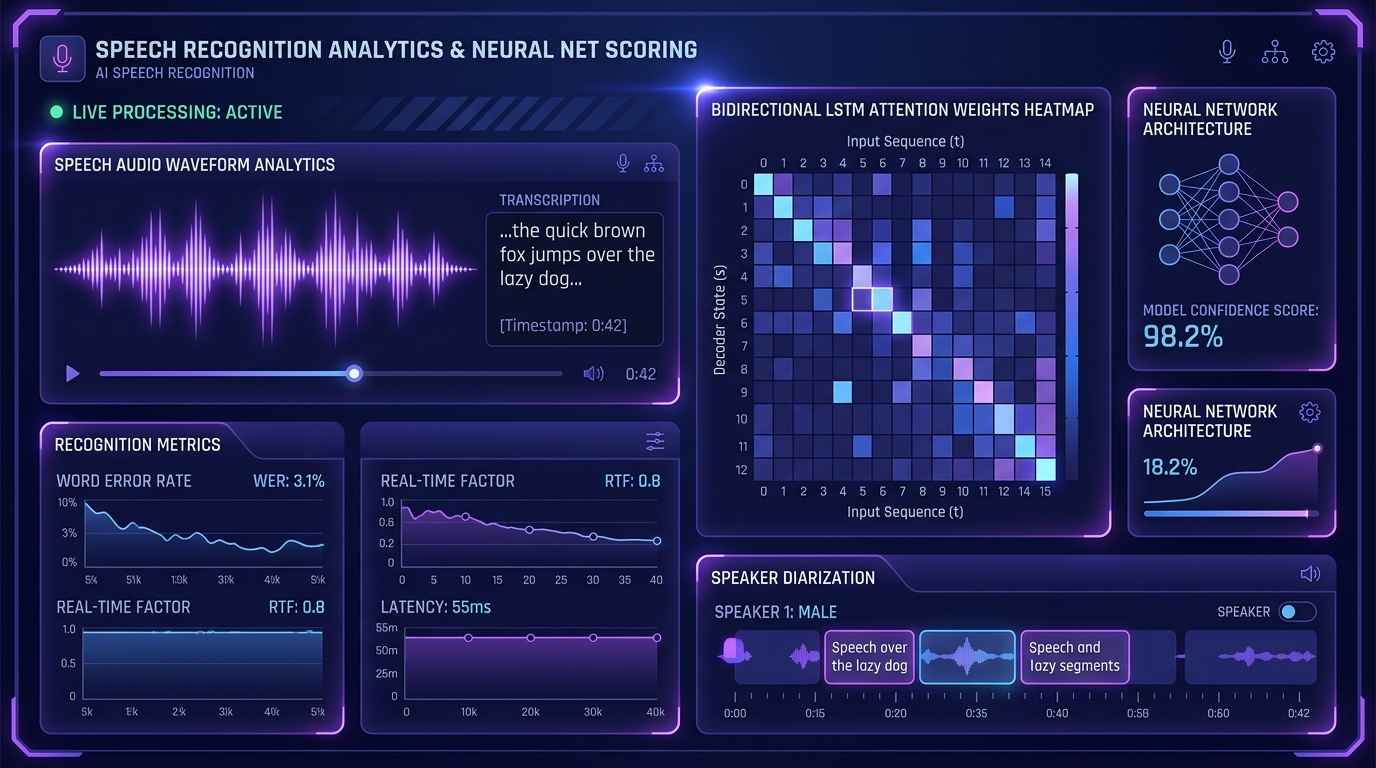
Task: Mute the audio with speaker icon near 0:42
Action: (x=593, y=374)
